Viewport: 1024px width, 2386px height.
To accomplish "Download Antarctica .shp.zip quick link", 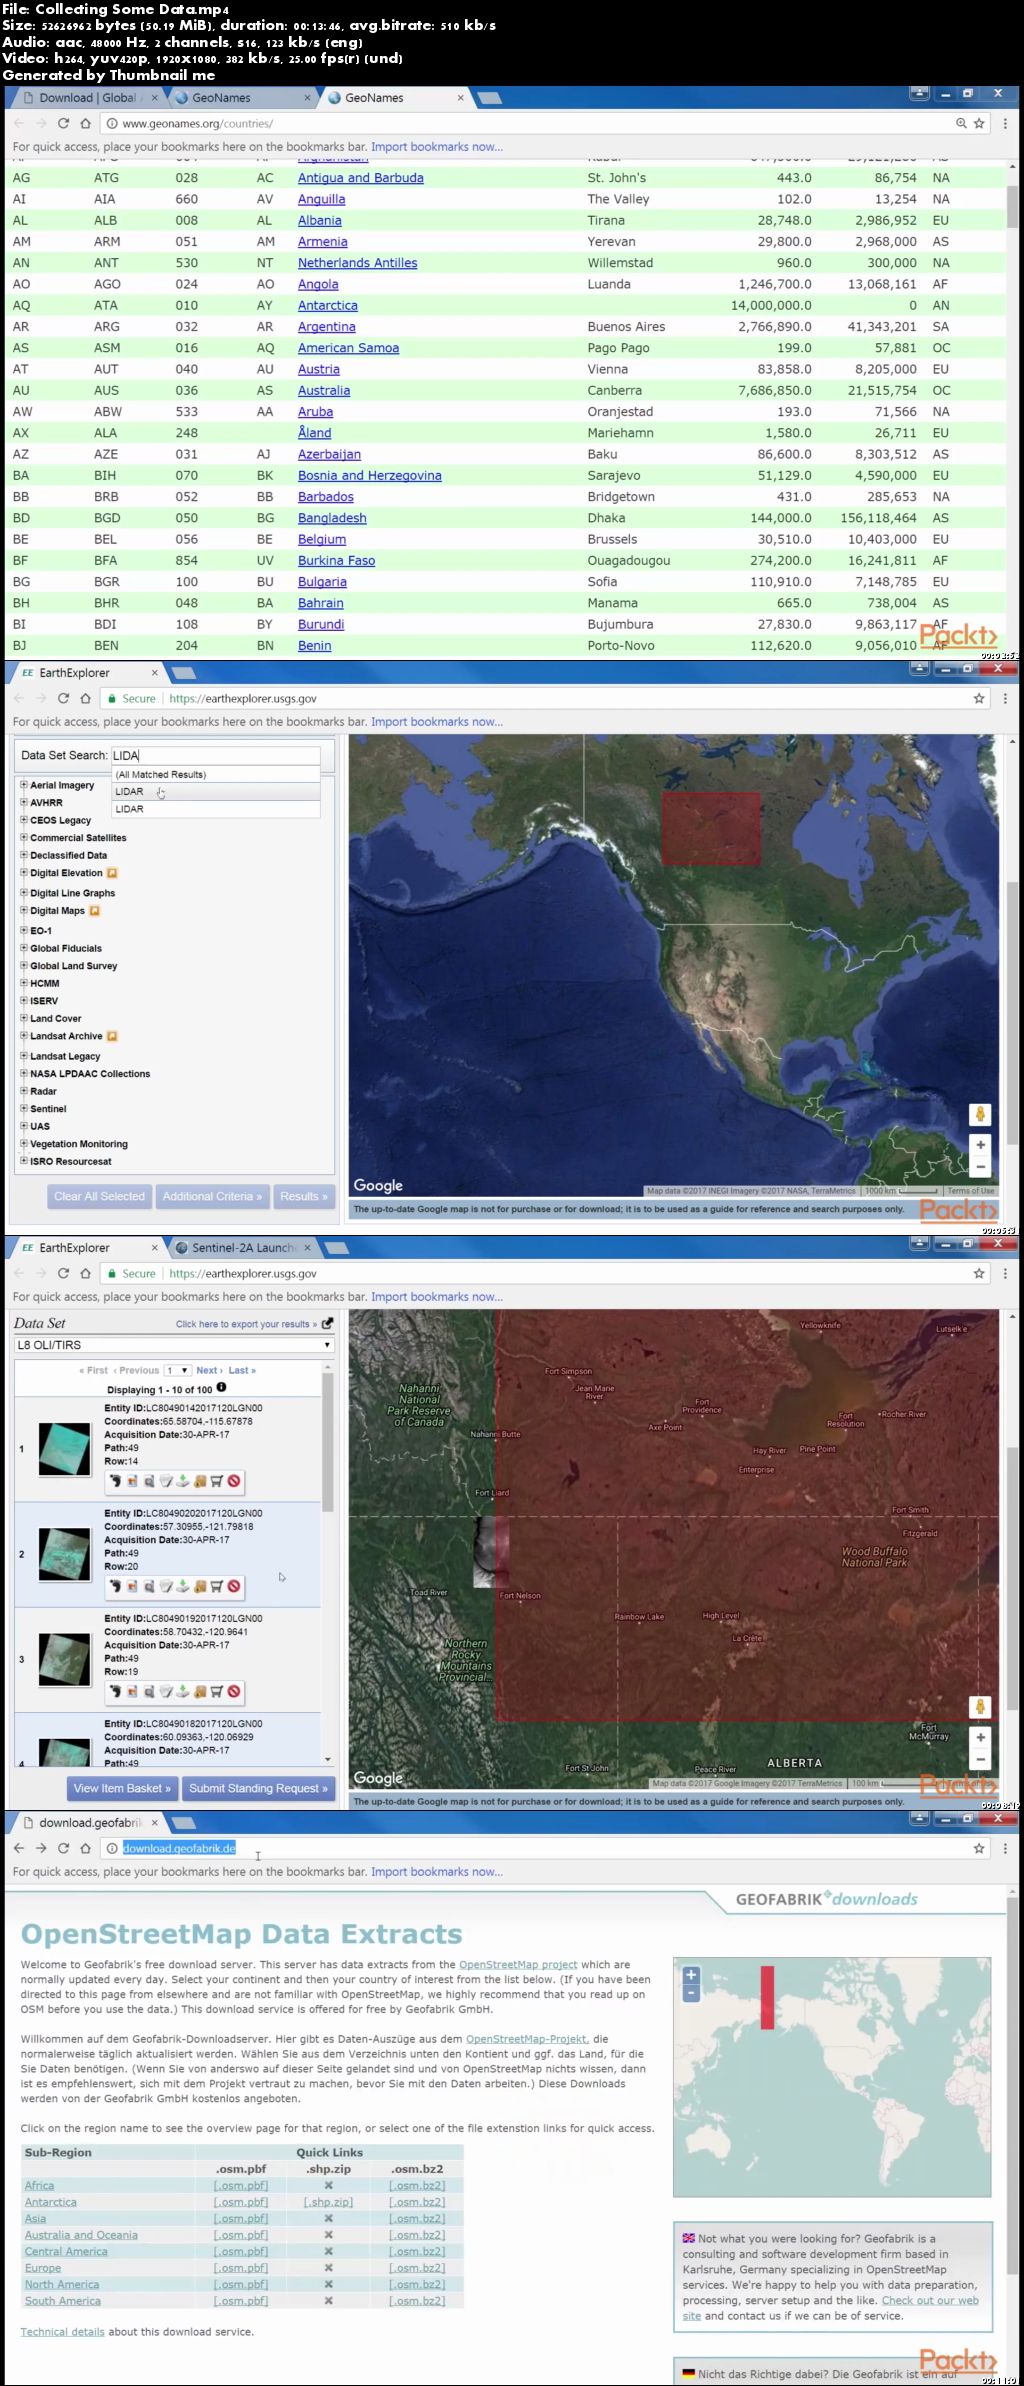I will (x=328, y=2202).
